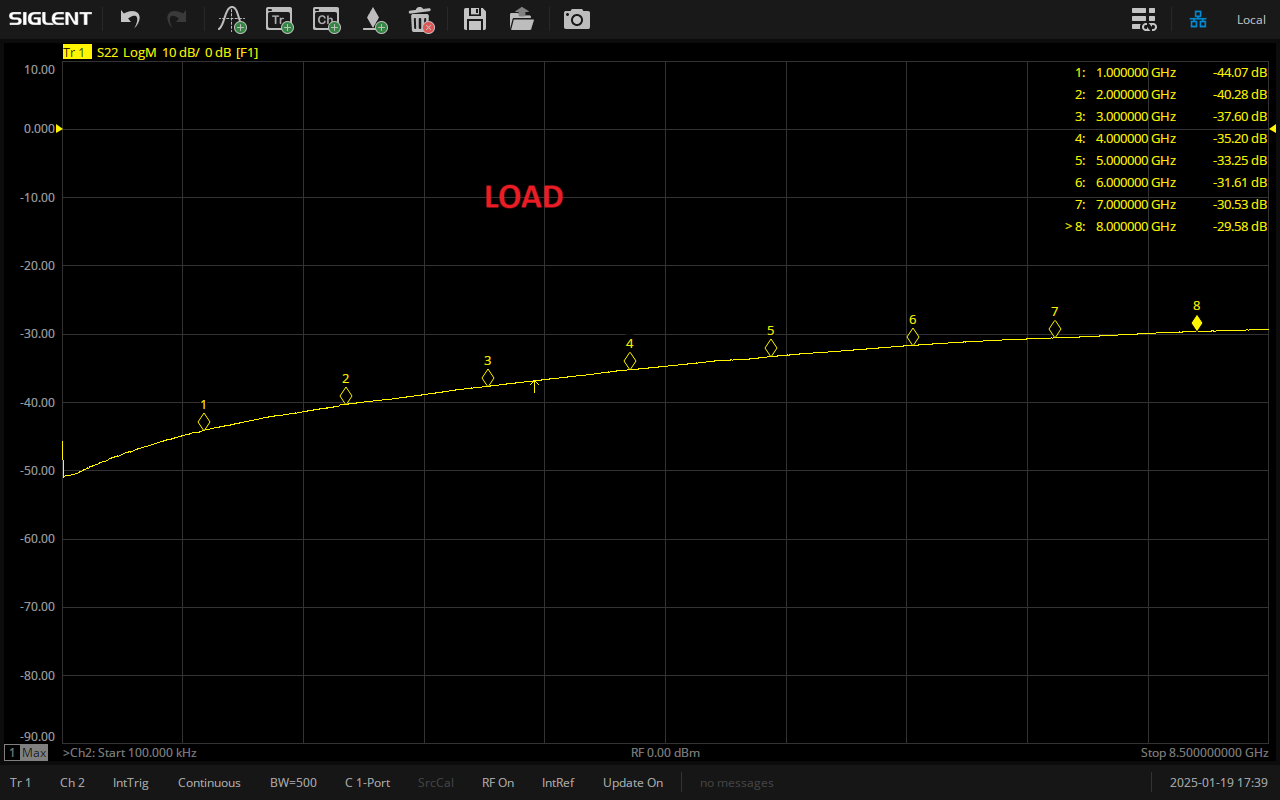Open the IntRef reference source selector
This screenshot has height=800, width=1280.
pos(558,783)
